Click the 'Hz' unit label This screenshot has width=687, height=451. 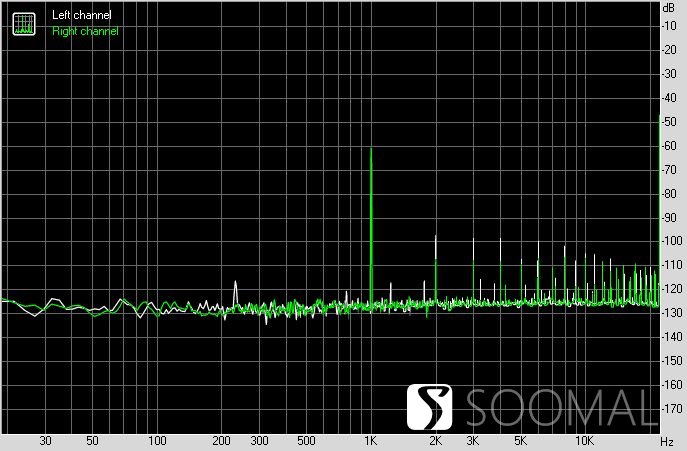click(666, 441)
